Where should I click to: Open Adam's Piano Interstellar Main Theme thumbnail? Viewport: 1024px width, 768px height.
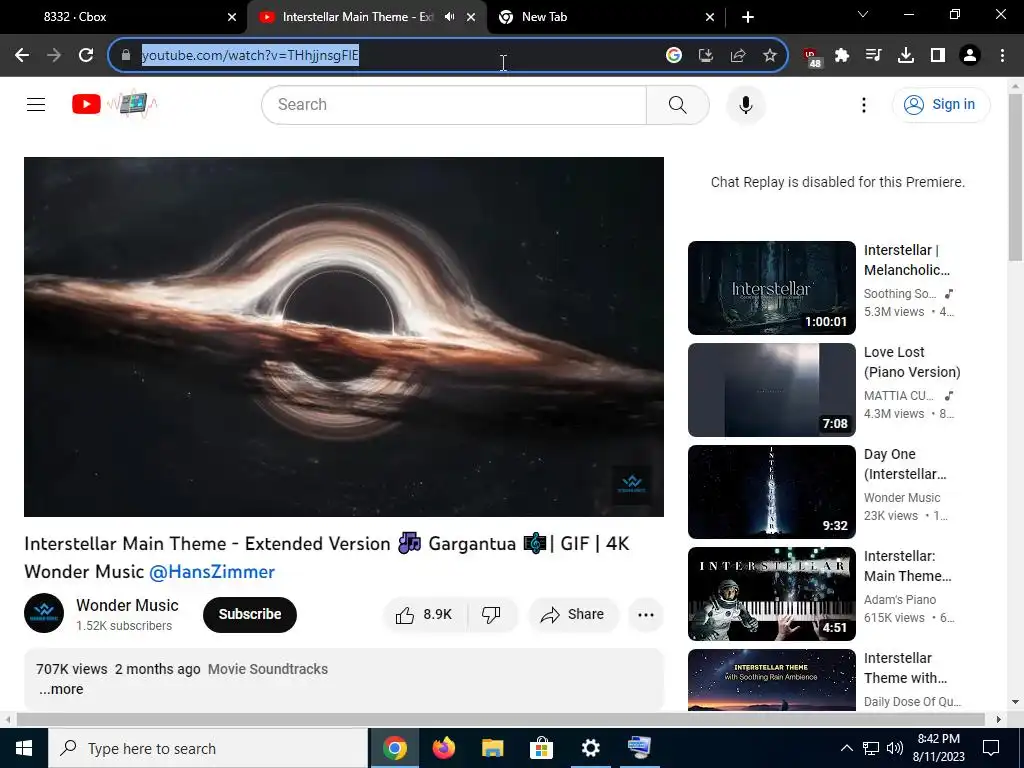pyautogui.click(x=771, y=594)
